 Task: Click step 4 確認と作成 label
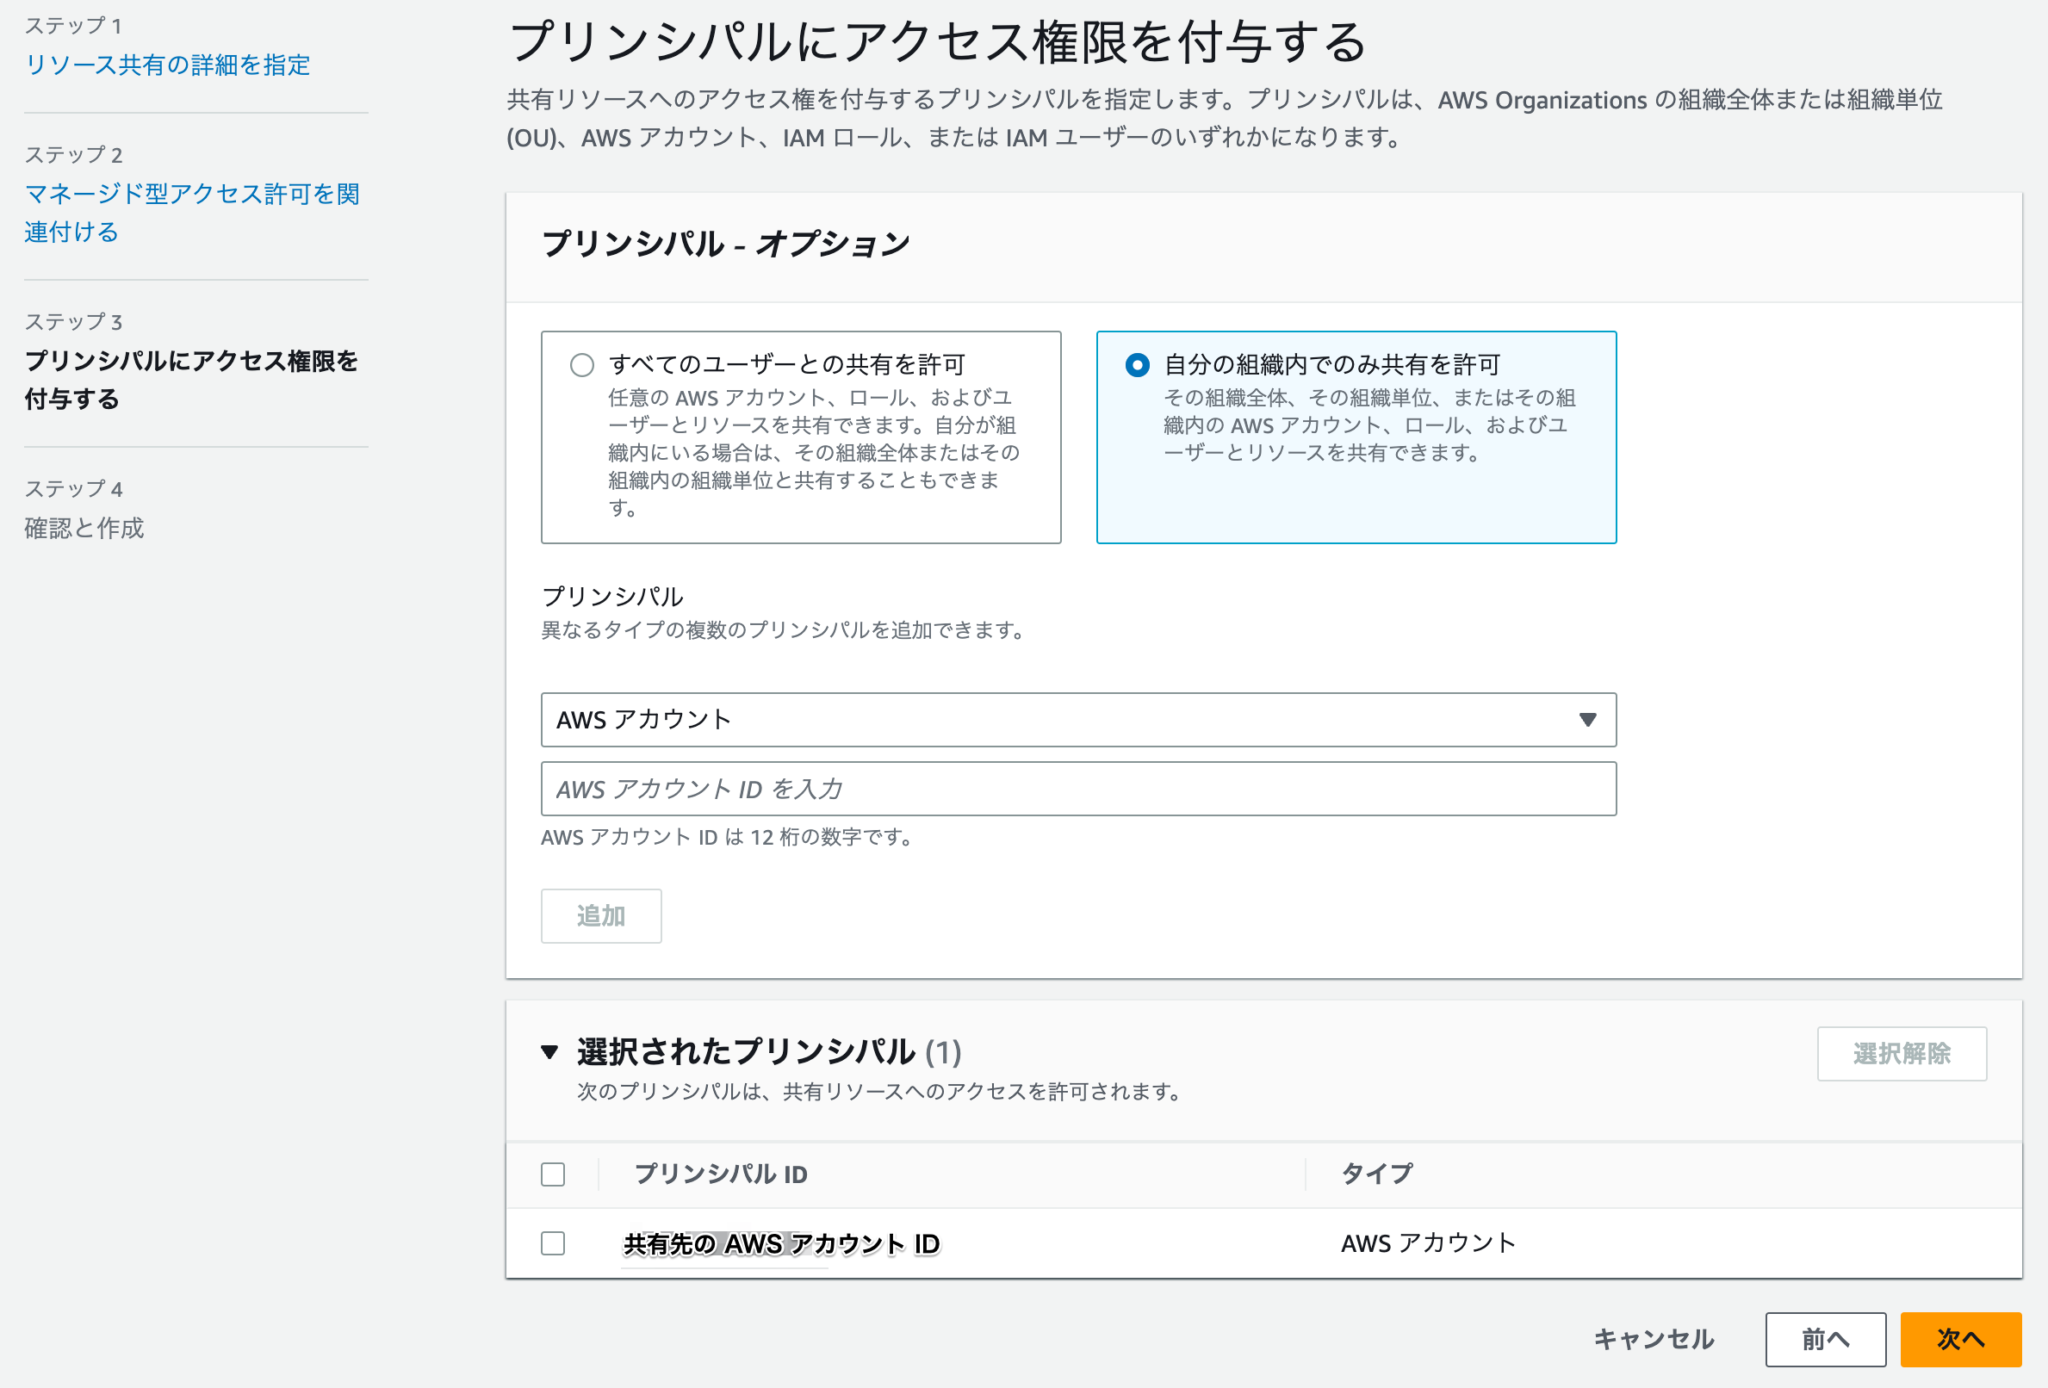pyautogui.click(x=84, y=528)
